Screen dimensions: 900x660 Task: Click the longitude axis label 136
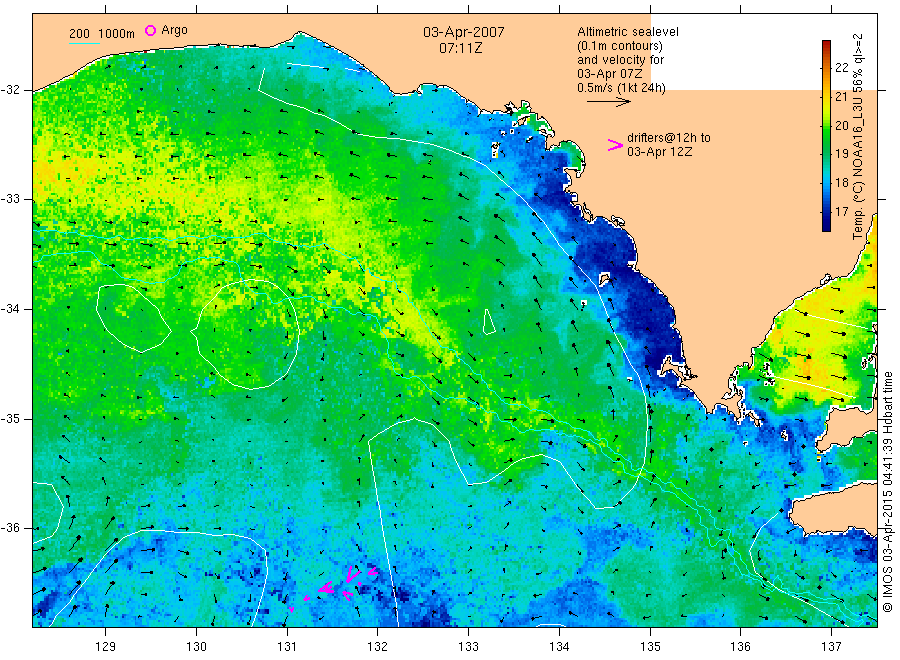tap(740, 647)
